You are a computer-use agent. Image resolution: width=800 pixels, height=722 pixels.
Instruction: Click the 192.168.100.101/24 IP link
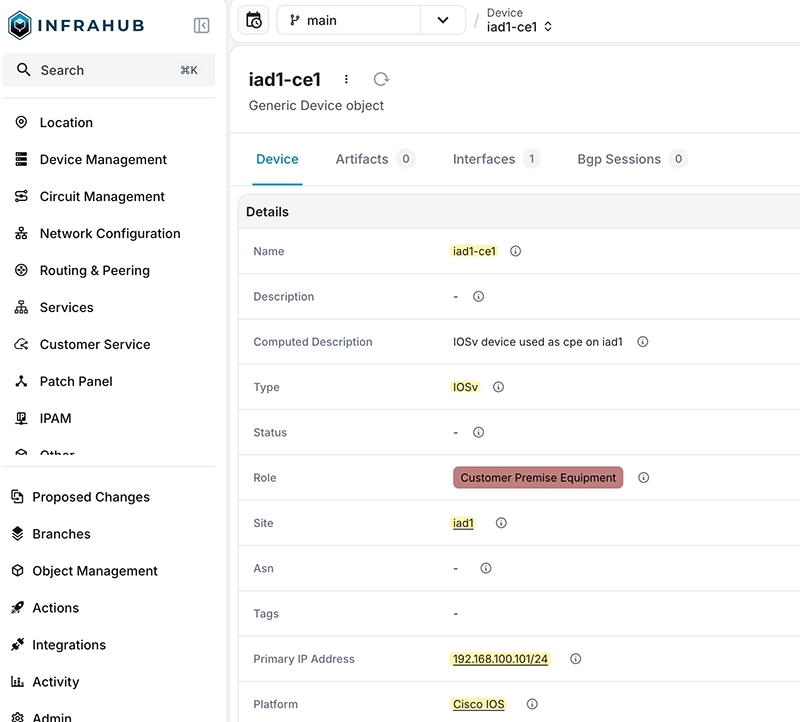point(499,659)
